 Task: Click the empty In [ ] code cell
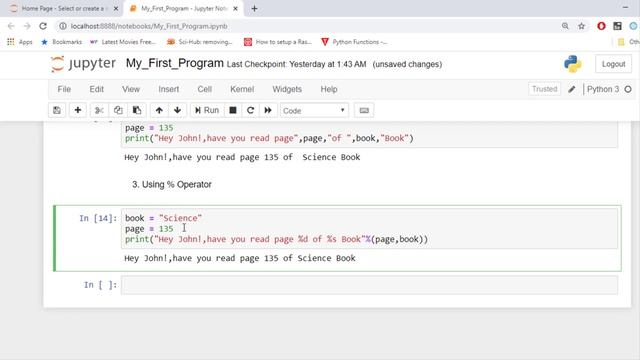click(x=369, y=285)
